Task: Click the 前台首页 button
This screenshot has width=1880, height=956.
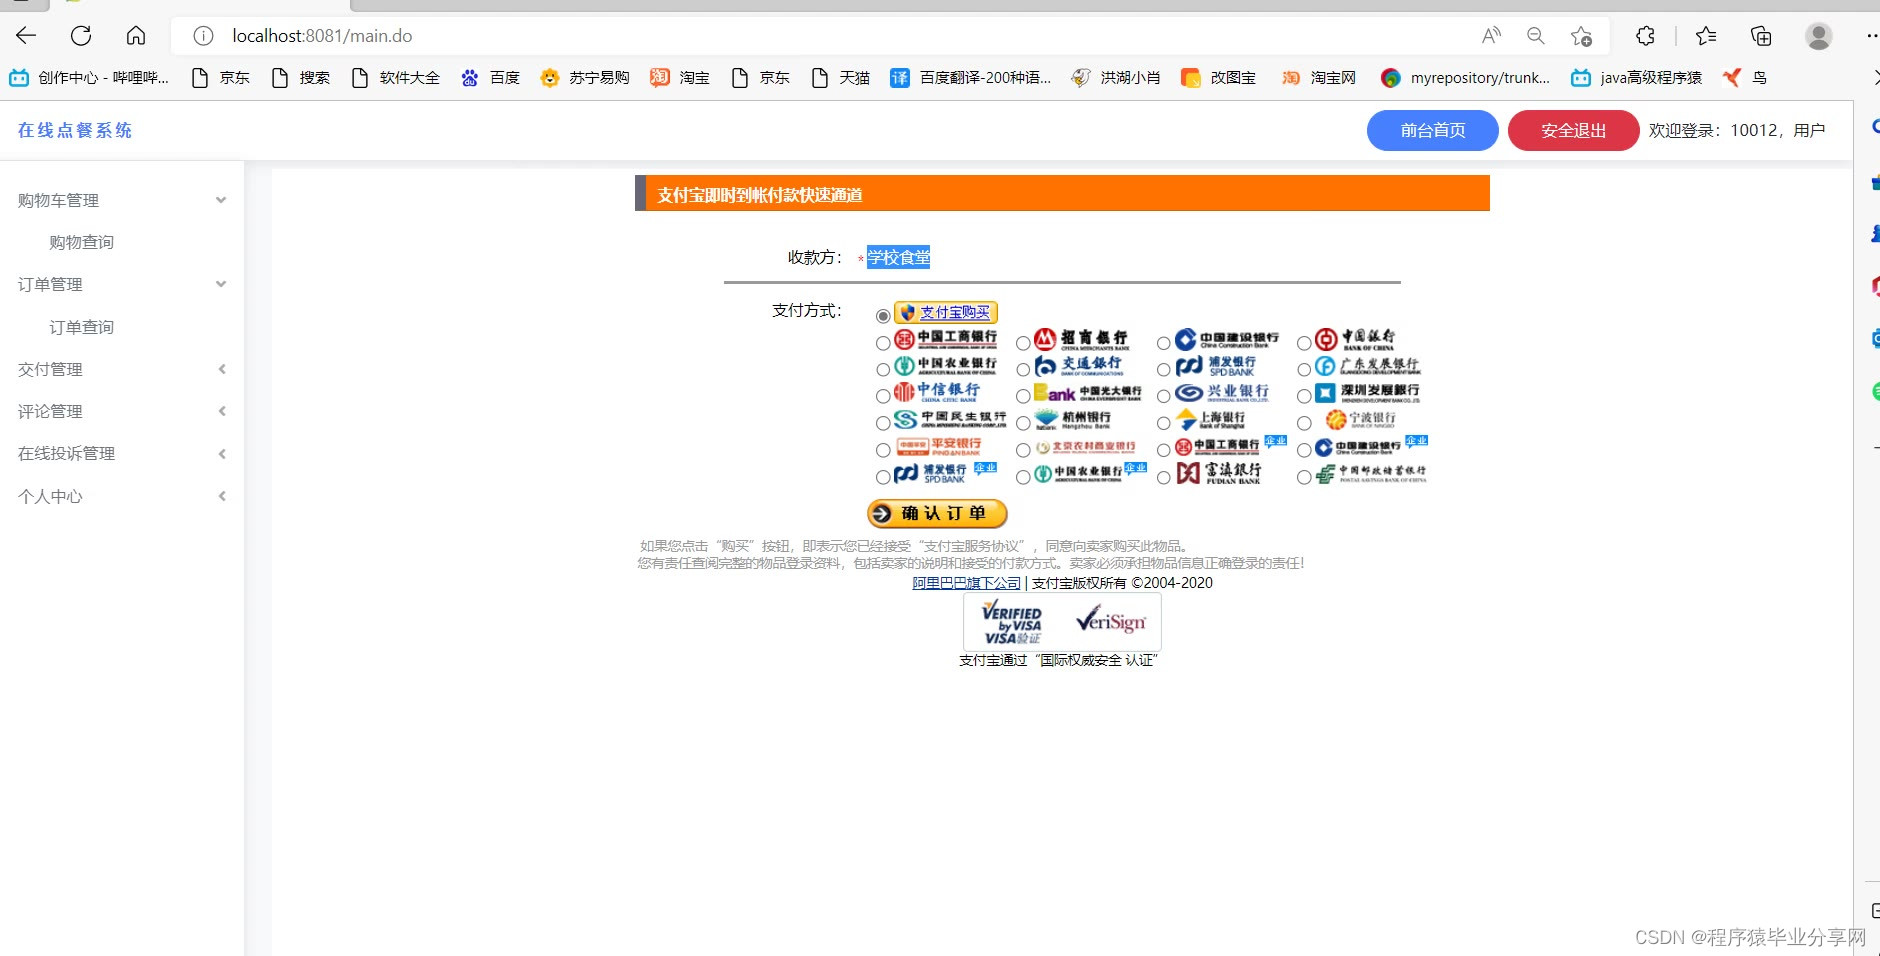Action: [x=1432, y=130]
